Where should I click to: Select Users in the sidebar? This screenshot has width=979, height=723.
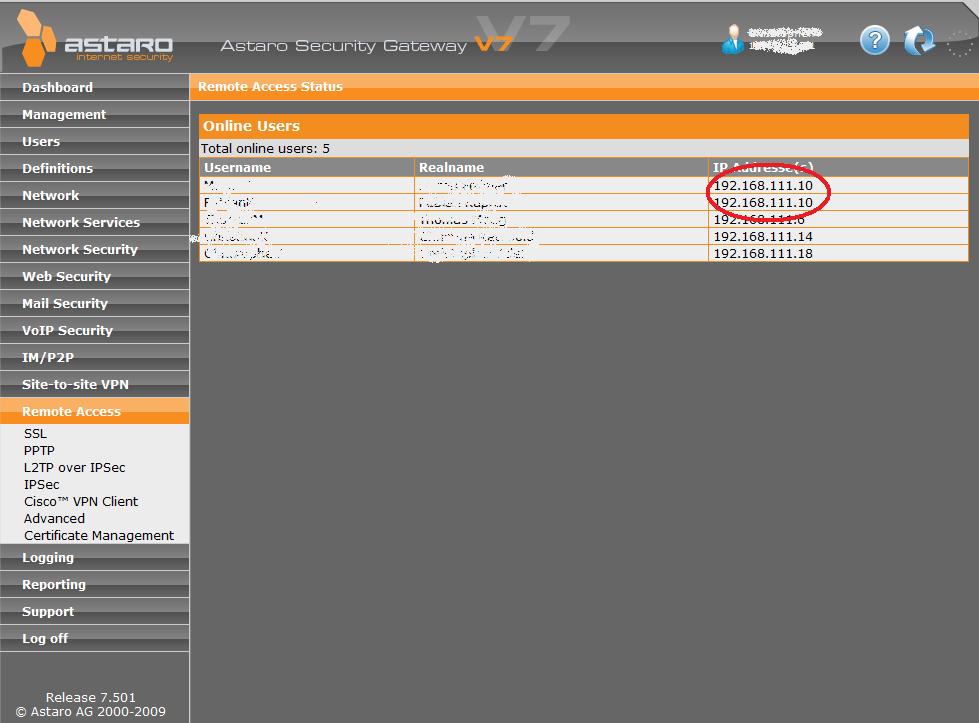(94, 141)
